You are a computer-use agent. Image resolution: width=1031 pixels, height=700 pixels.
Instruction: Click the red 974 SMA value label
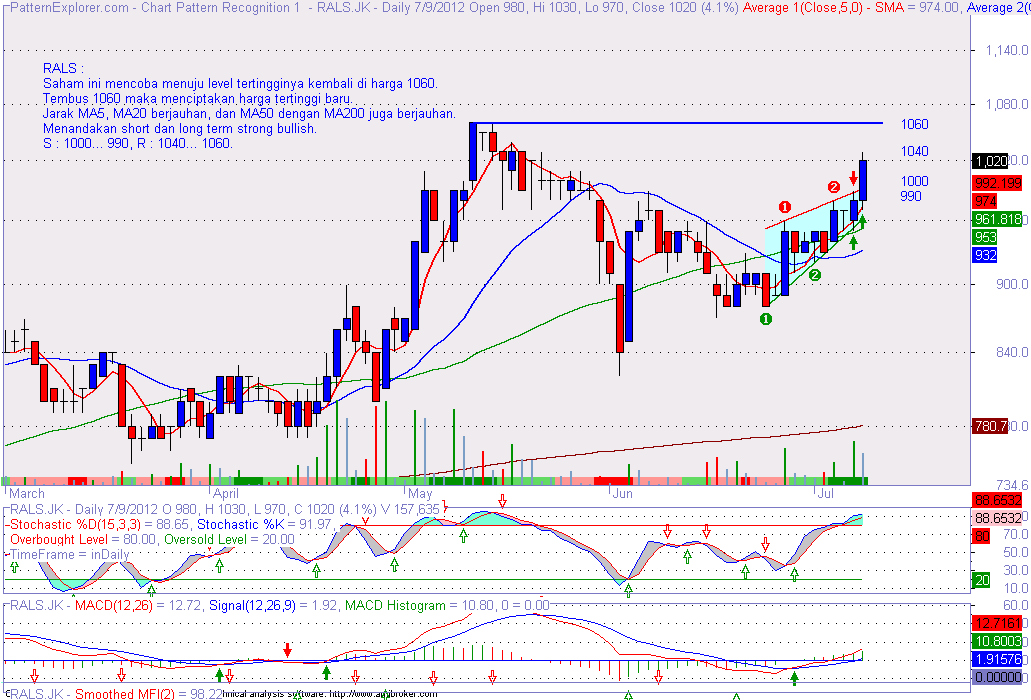985,200
